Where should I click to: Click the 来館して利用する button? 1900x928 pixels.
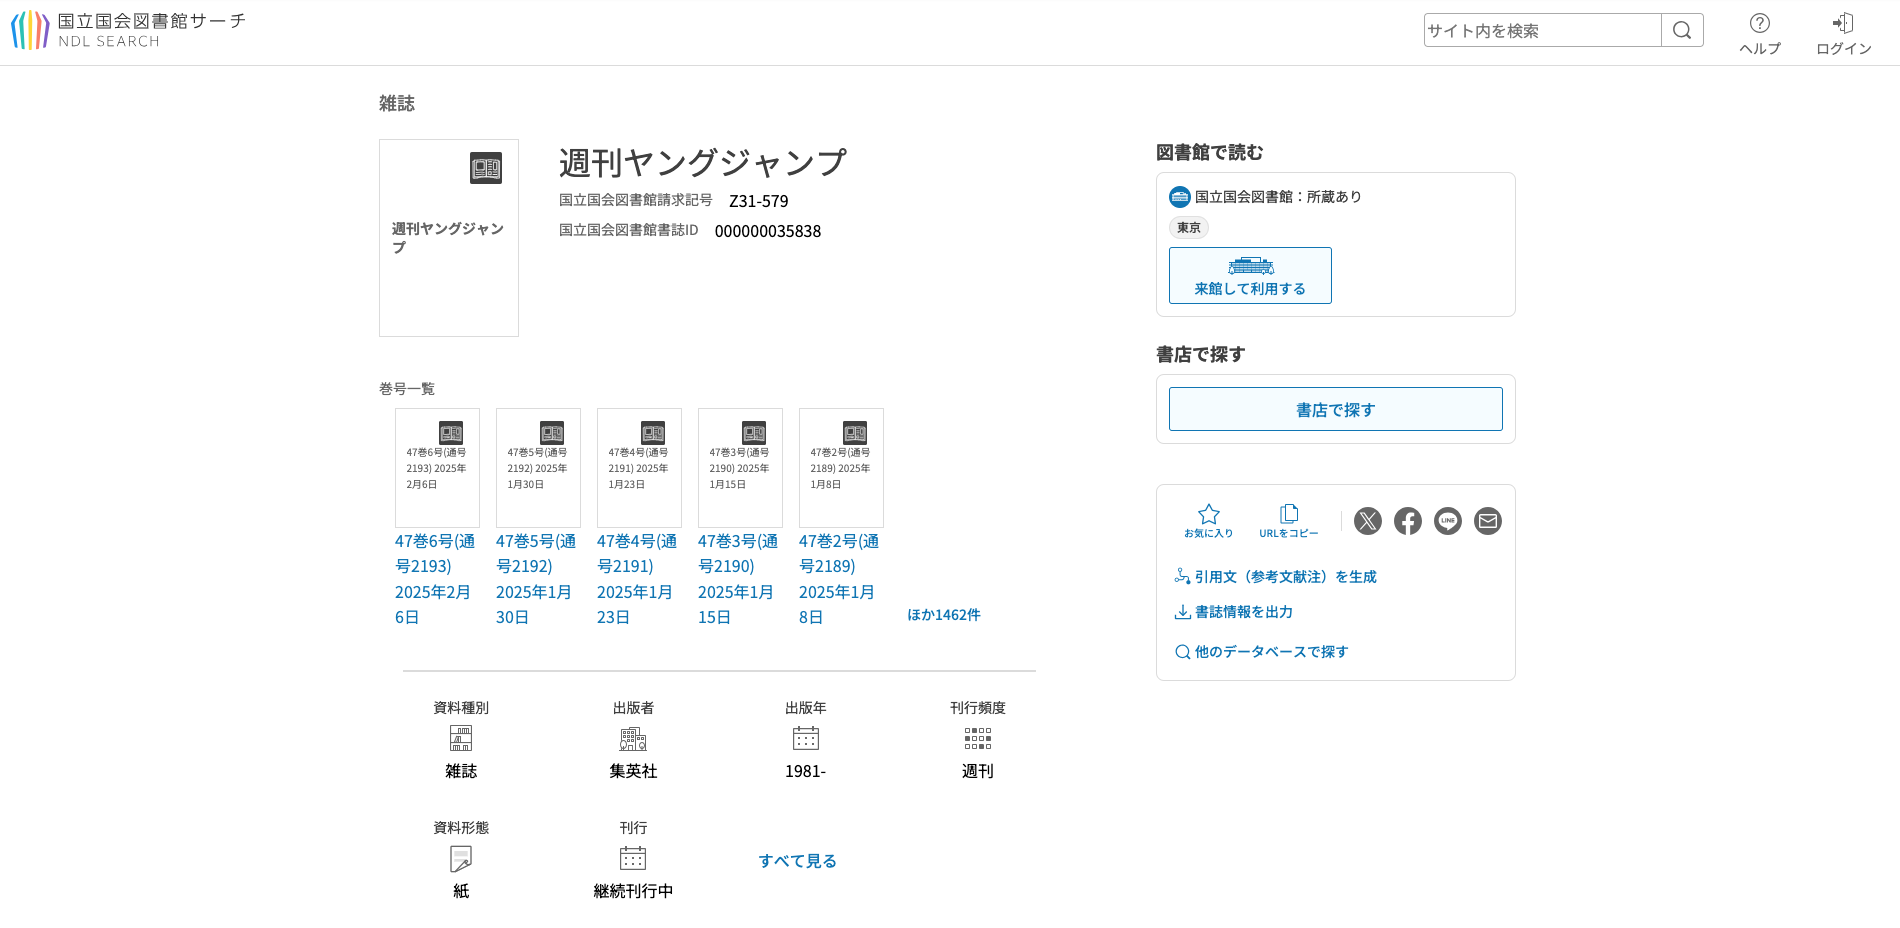click(1249, 275)
